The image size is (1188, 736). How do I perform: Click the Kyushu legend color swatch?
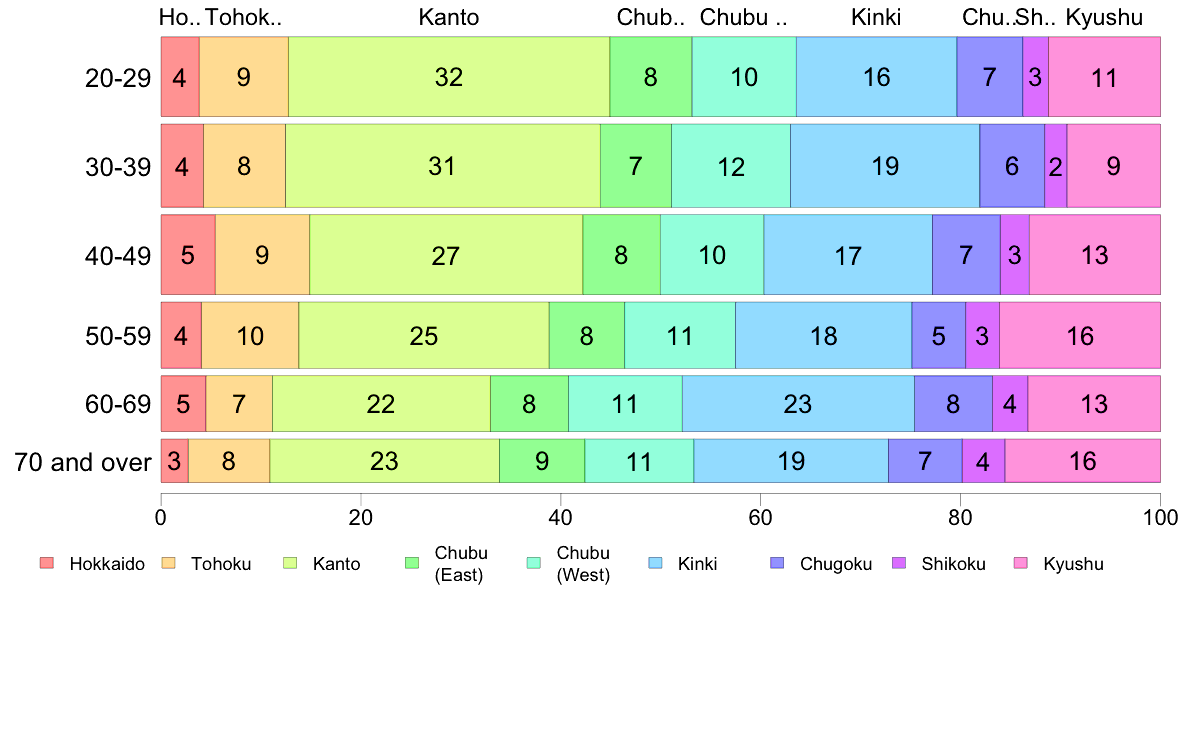click(x=1021, y=563)
